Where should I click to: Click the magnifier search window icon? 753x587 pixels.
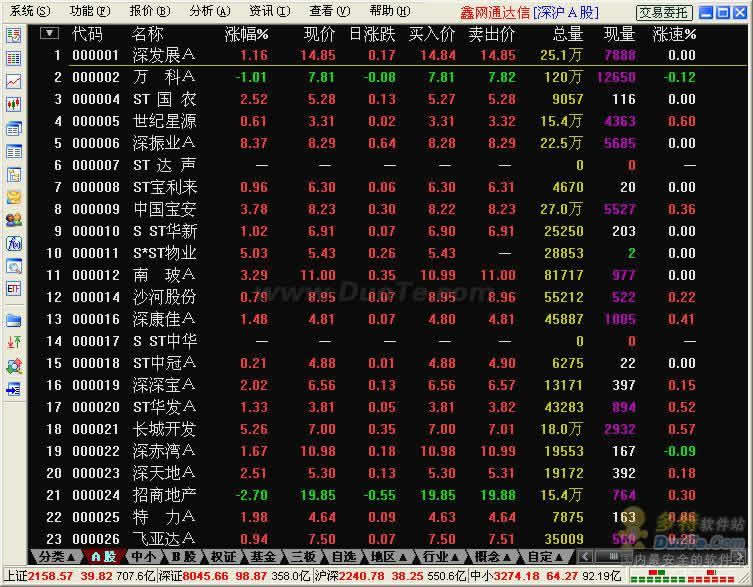pyautogui.click(x=13, y=266)
